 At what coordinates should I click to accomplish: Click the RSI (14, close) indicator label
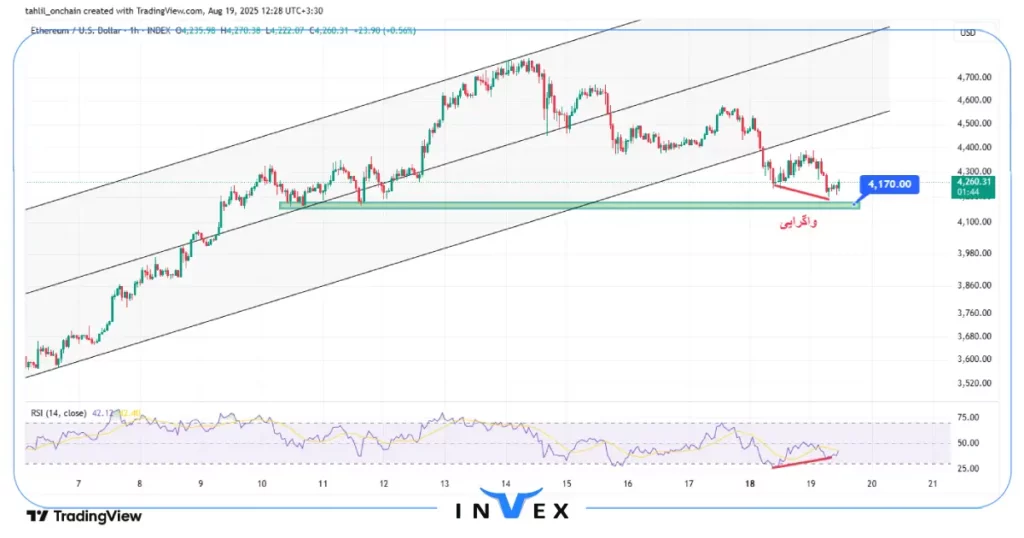58,412
